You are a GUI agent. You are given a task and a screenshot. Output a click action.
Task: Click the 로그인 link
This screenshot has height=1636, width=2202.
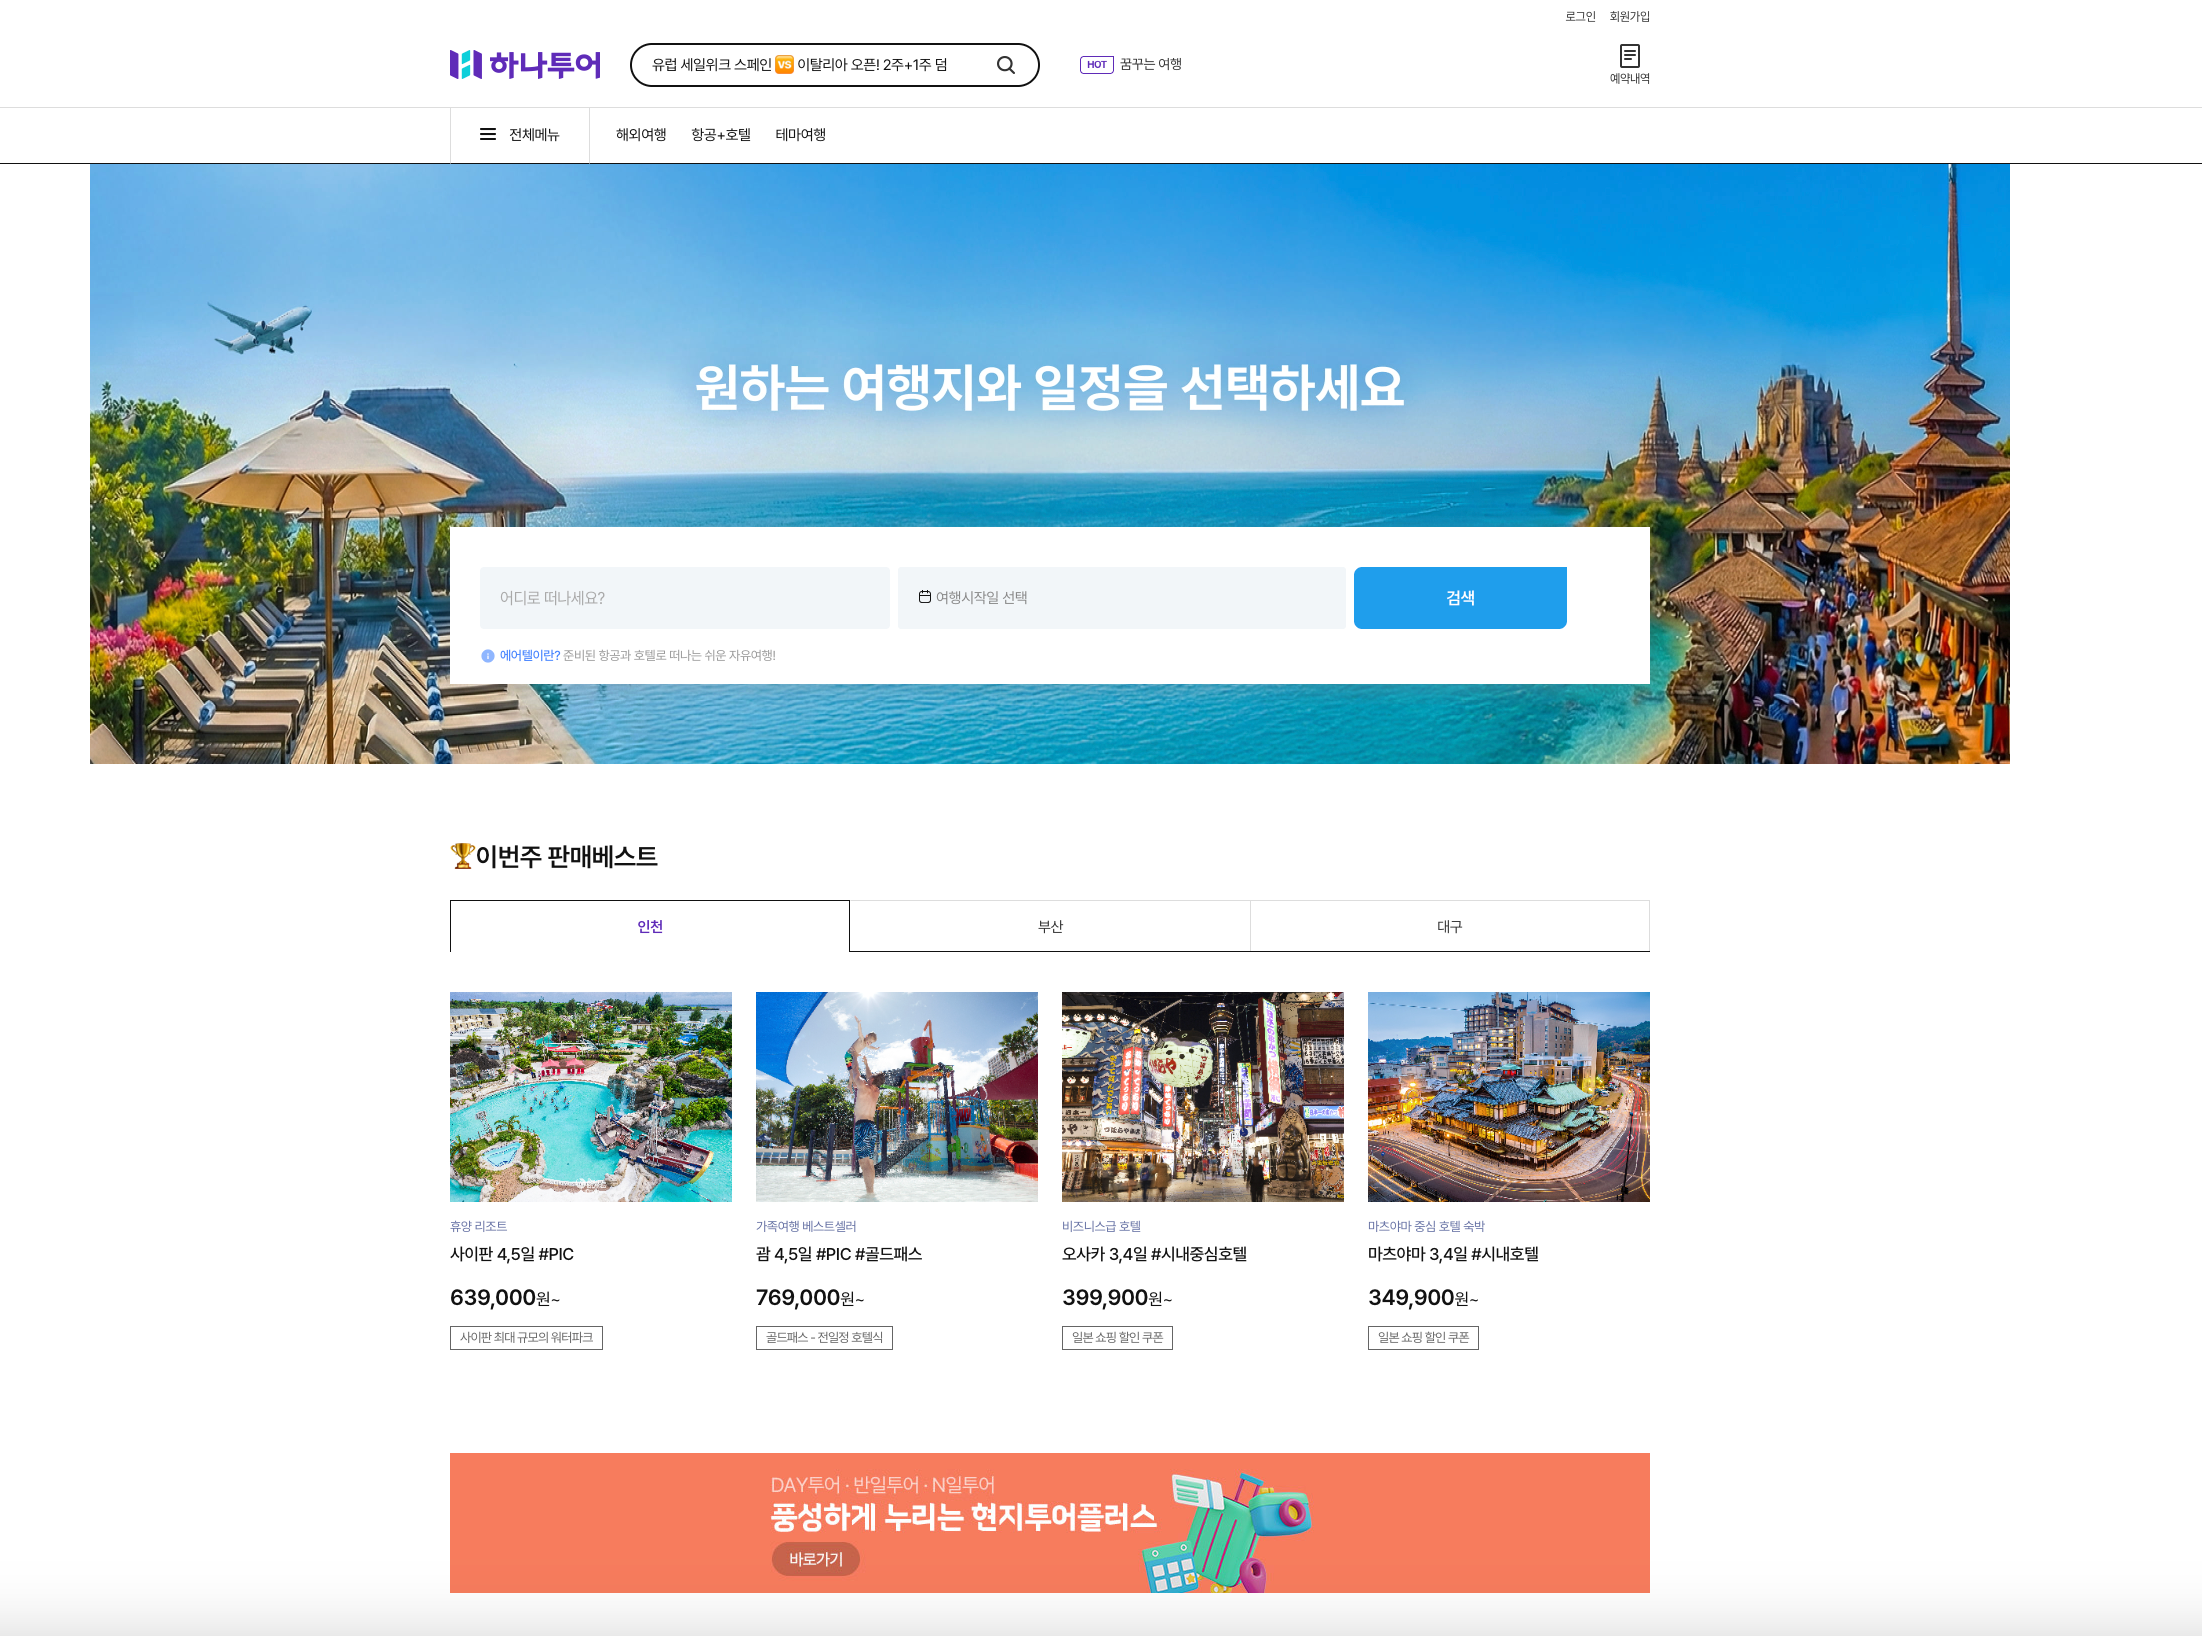tap(1580, 17)
